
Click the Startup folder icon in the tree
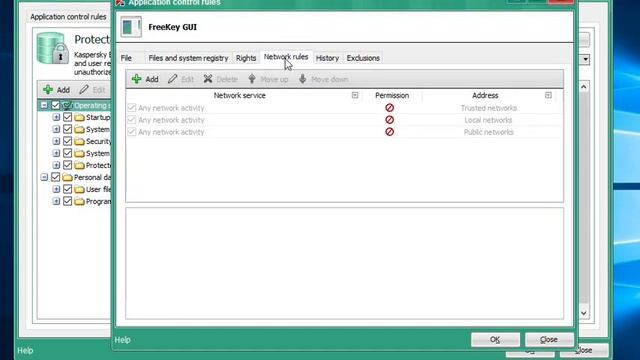[x=80, y=118]
